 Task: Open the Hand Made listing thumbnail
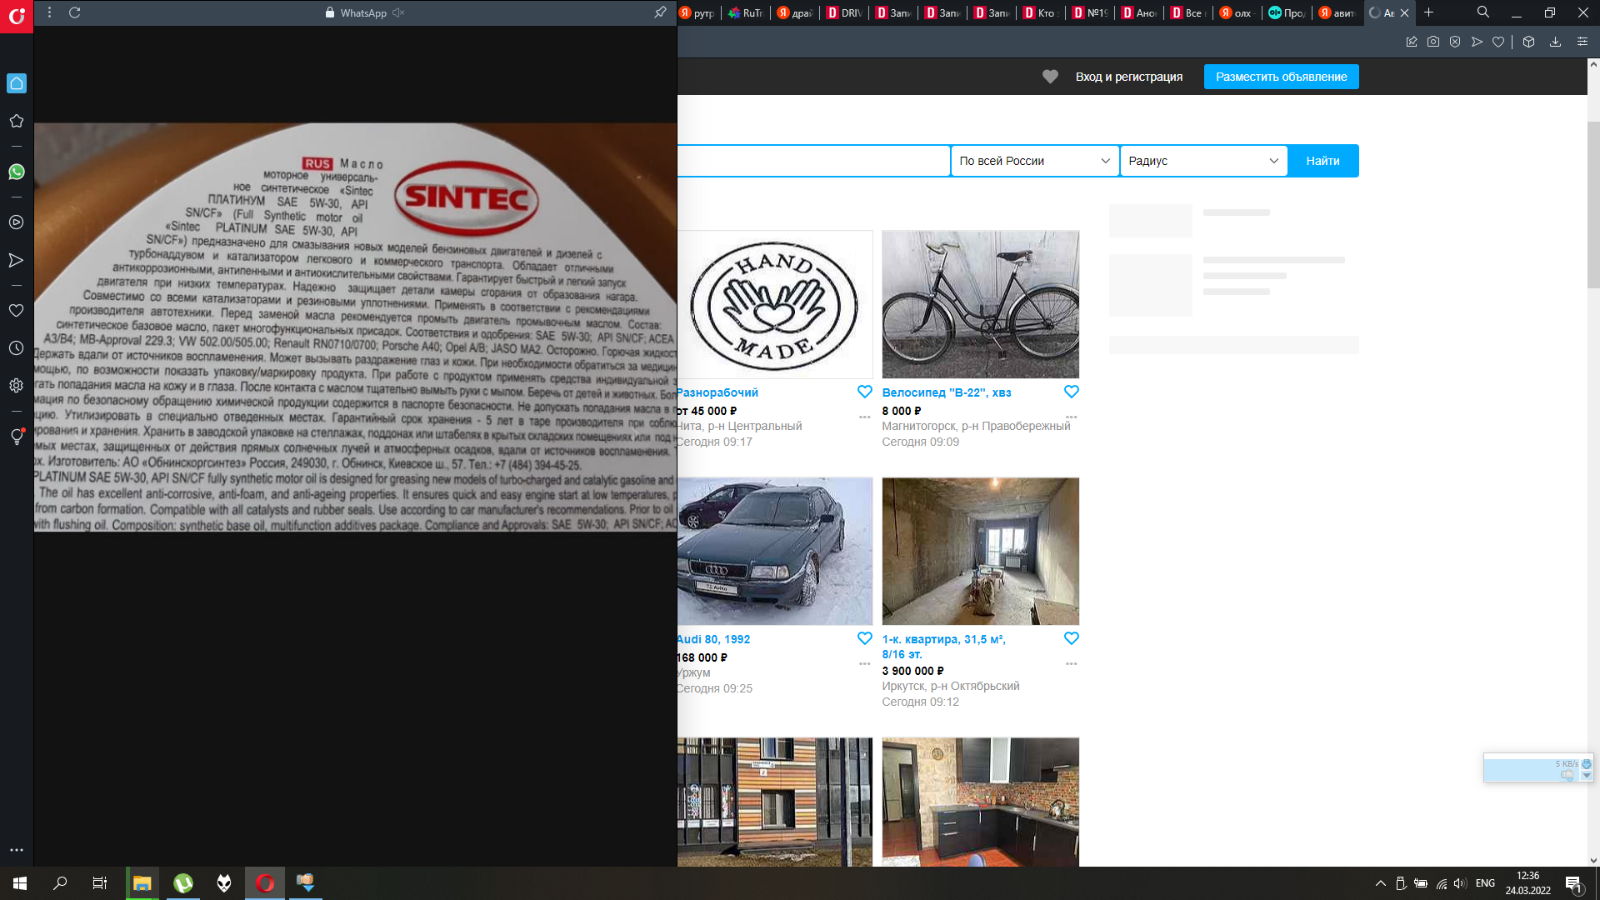(x=775, y=305)
